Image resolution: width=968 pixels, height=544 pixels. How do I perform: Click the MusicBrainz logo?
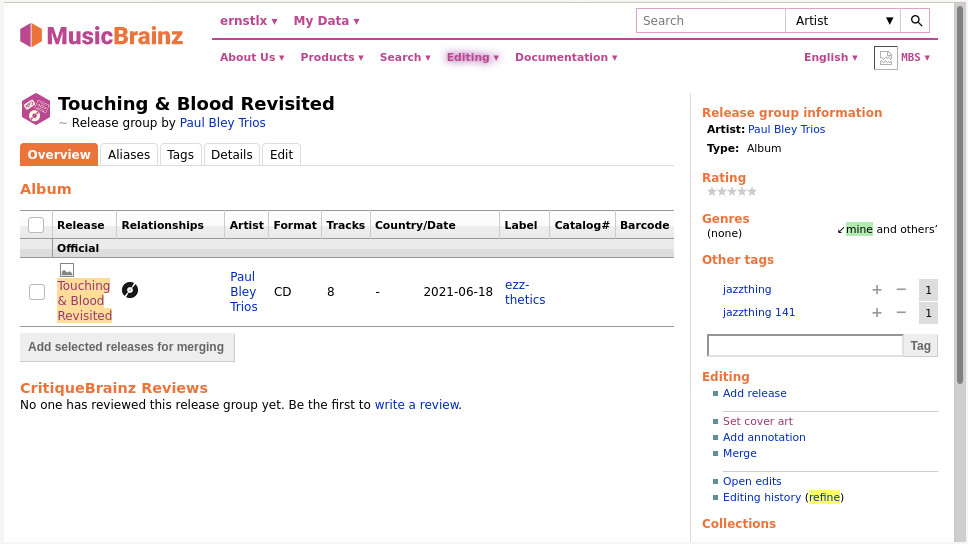101,35
